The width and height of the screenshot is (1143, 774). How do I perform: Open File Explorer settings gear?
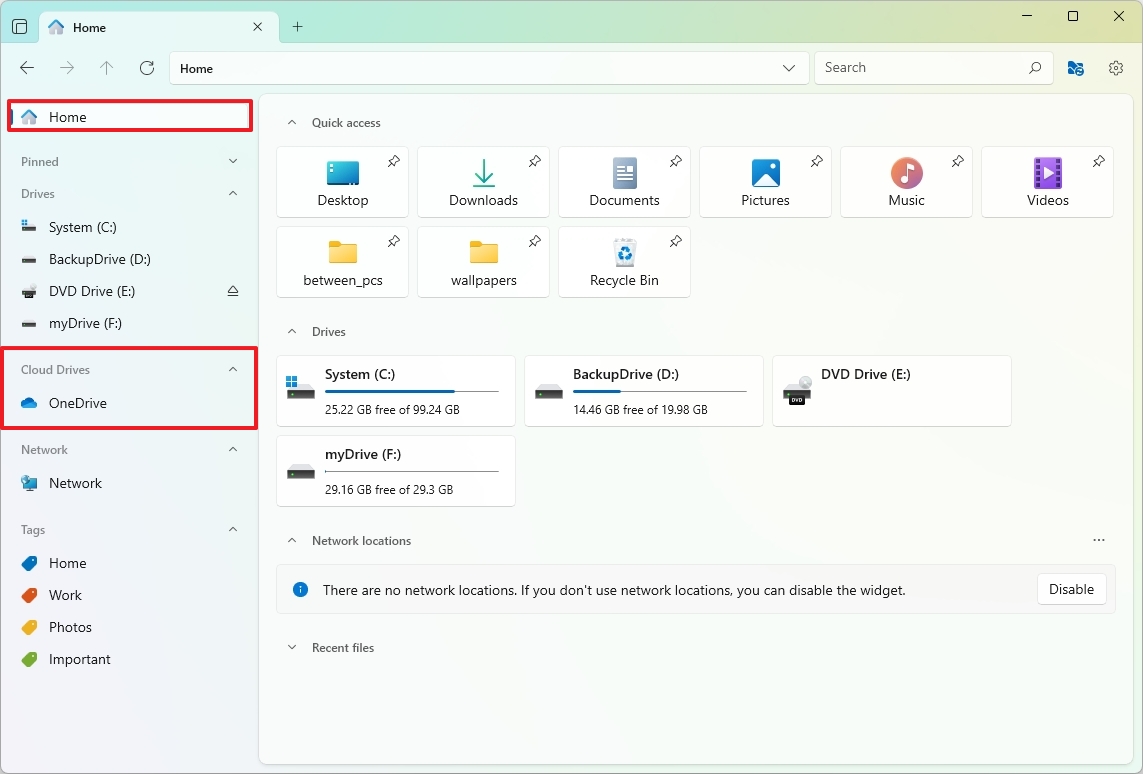pyautogui.click(x=1116, y=68)
